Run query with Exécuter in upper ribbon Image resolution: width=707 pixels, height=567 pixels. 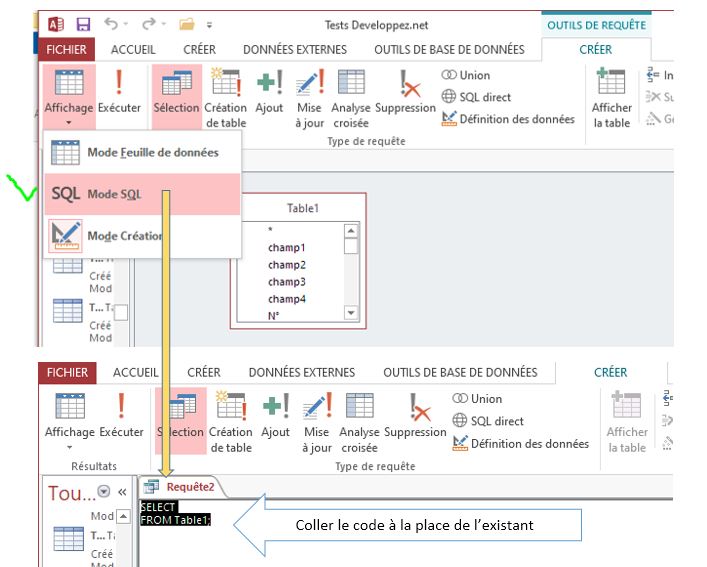pos(119,91)
